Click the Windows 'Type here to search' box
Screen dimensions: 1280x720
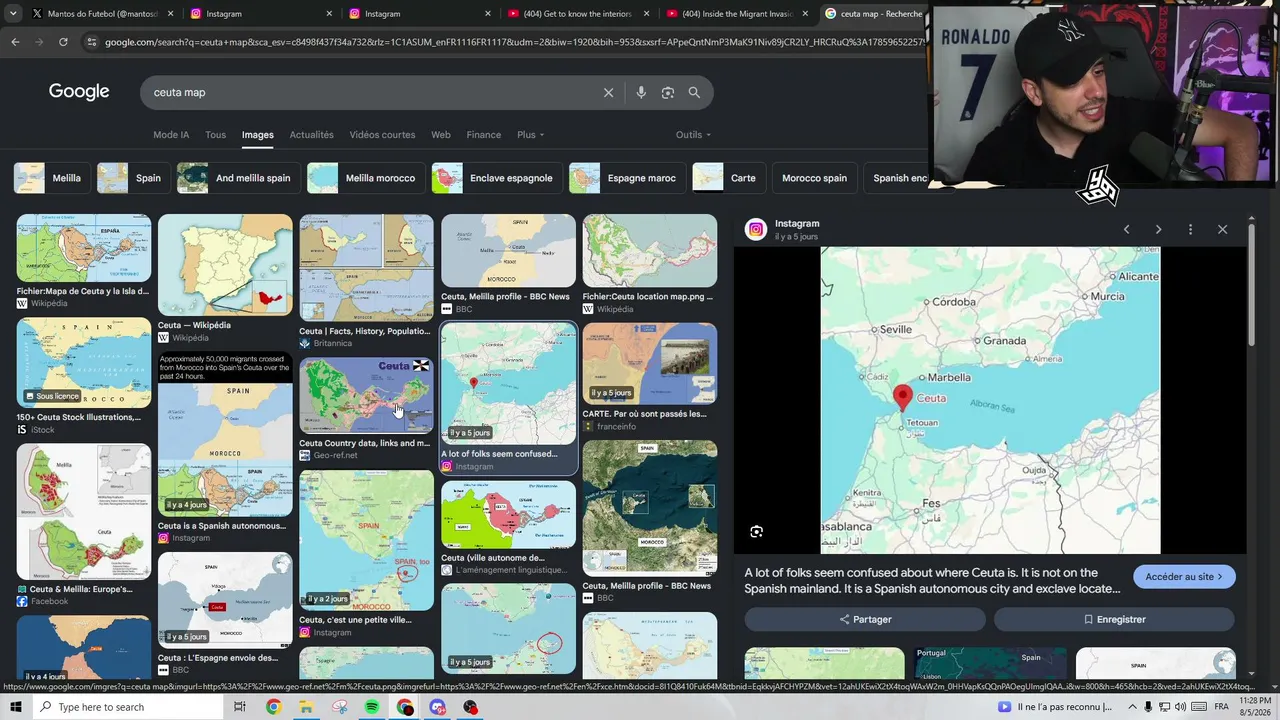(x=128, y=707)
